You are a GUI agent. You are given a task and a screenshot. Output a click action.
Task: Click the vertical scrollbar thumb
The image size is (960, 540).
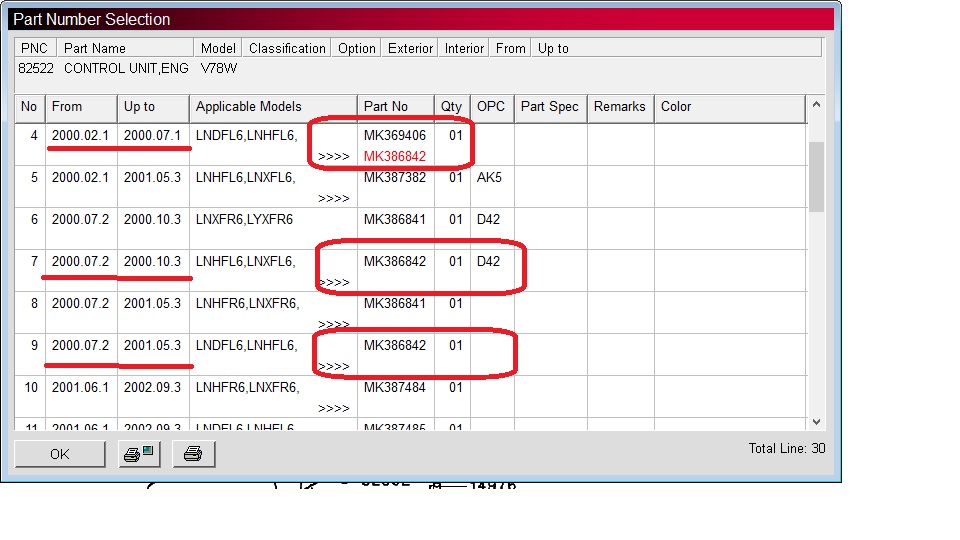(816, 176)
